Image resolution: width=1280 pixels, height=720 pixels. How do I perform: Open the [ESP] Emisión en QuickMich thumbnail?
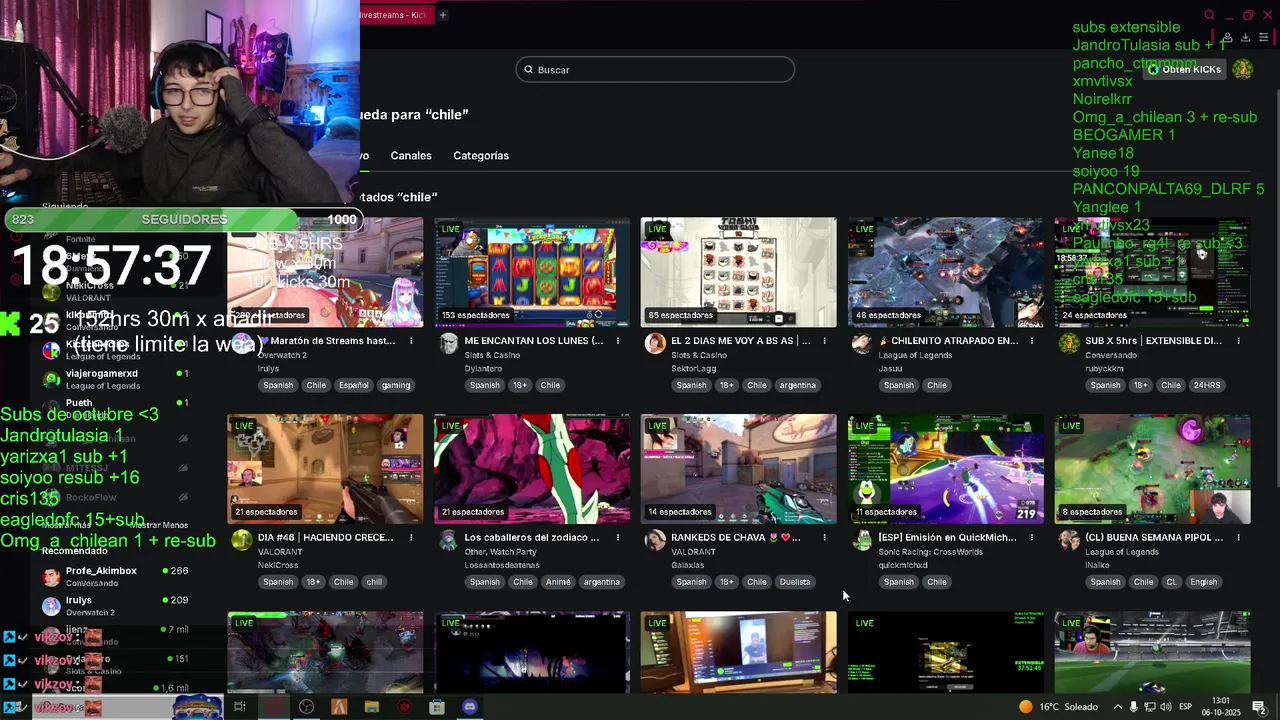coord(945,469)
